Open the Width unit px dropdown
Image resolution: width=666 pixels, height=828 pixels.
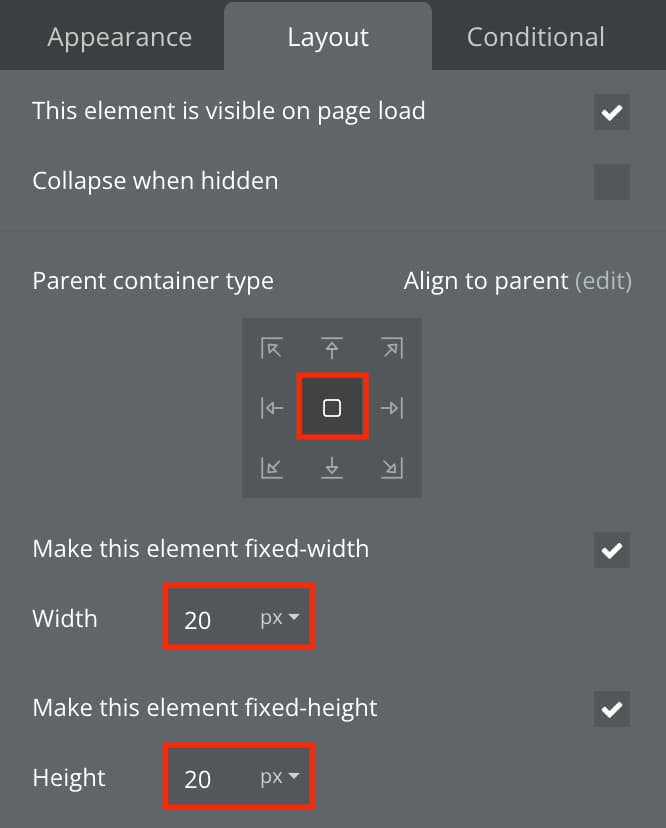[x=280, y=617]
